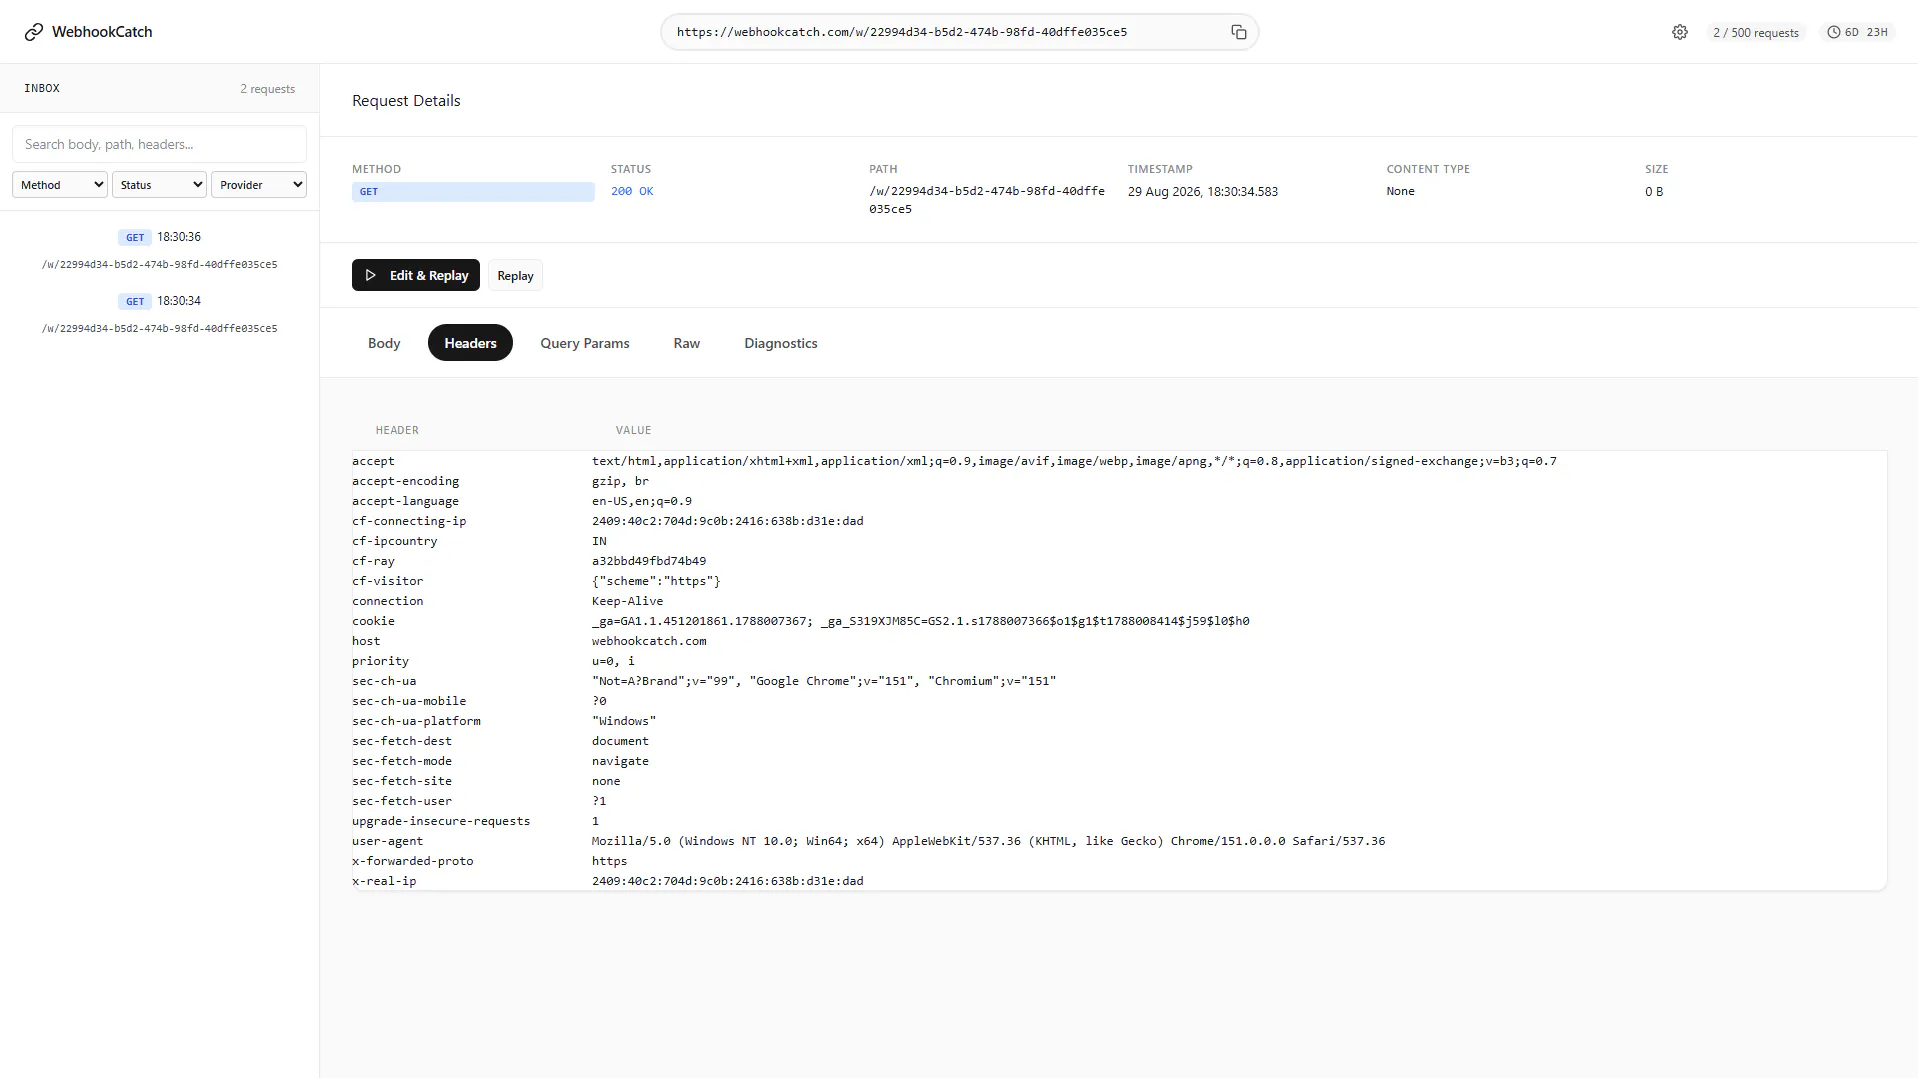
Task: Click the cf-ray value a32bbd49fbd74b49
Action: coord(649,561)
